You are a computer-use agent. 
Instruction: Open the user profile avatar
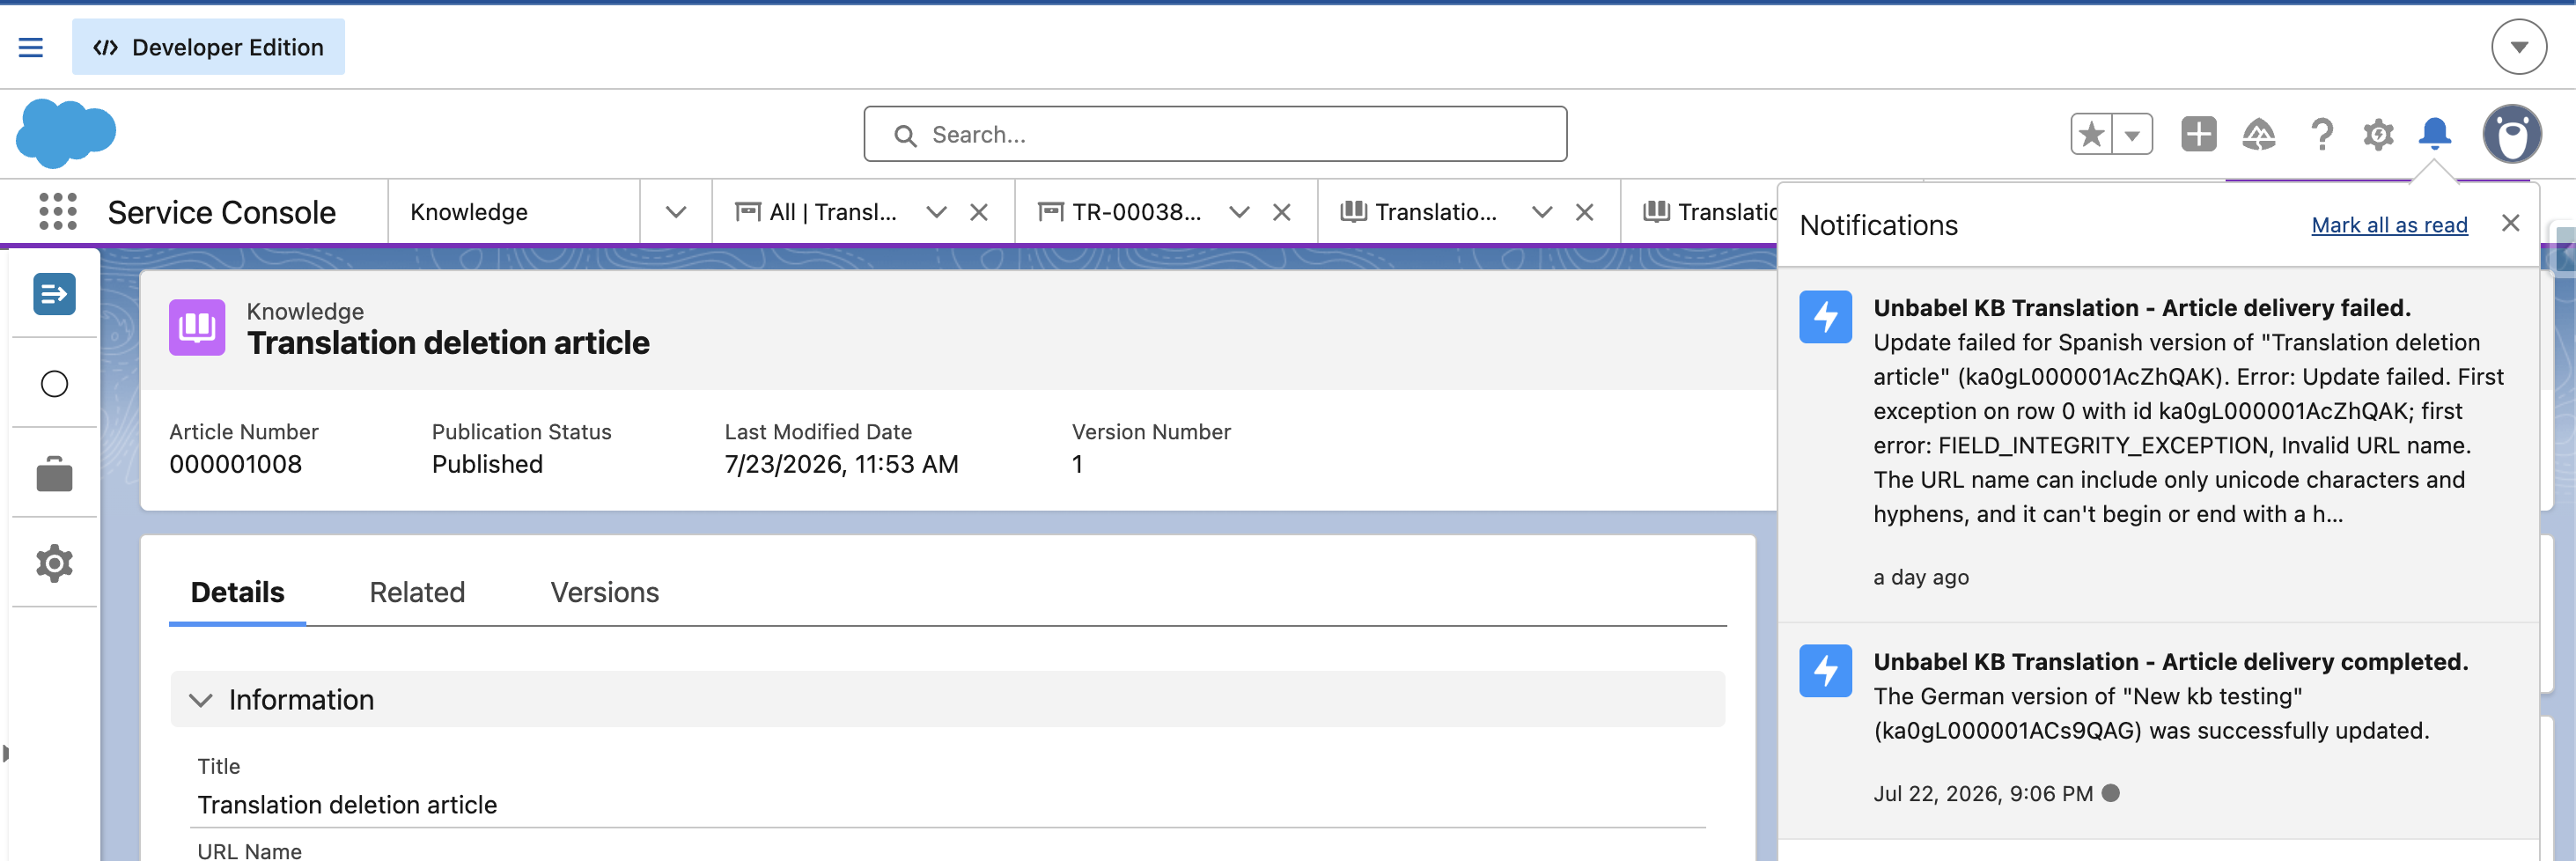pos(2511,134)
